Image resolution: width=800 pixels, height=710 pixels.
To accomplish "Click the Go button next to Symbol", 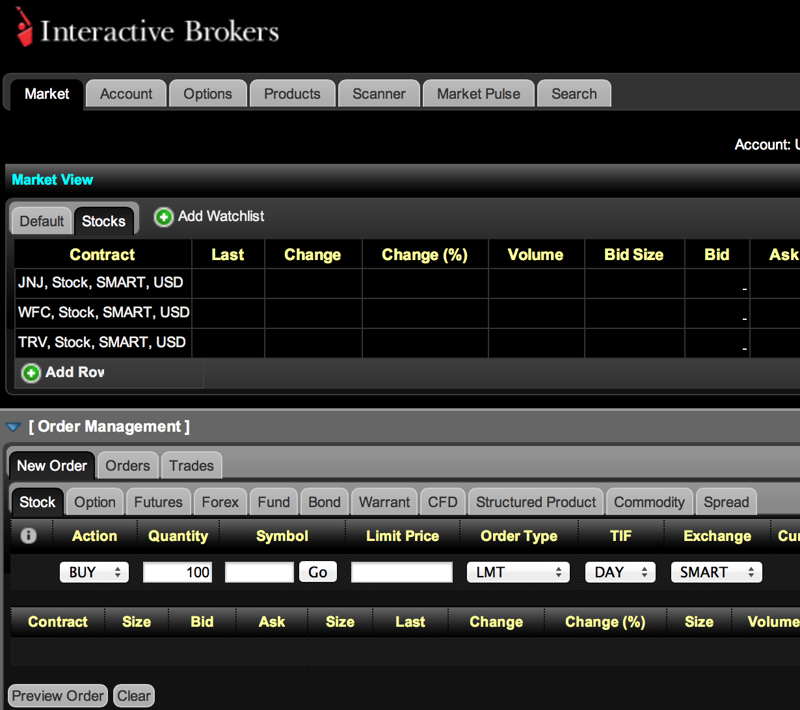I will point(317,572).
